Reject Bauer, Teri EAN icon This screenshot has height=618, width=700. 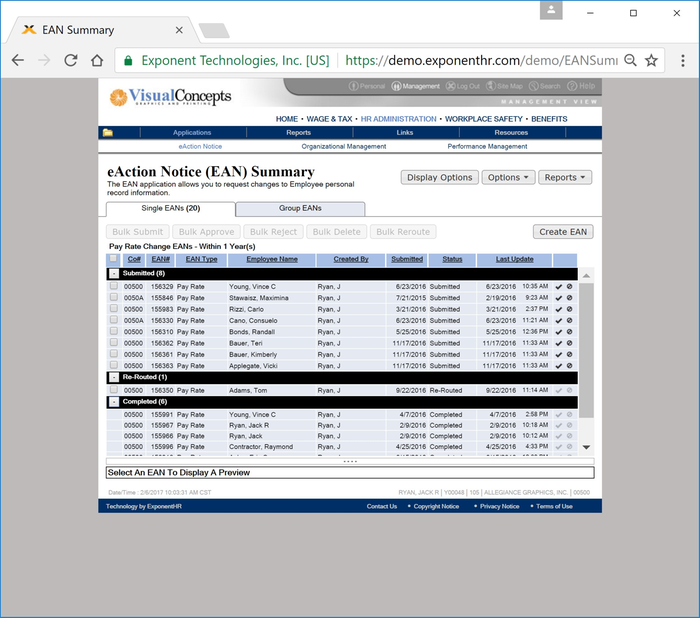click(x=570, y=343)
